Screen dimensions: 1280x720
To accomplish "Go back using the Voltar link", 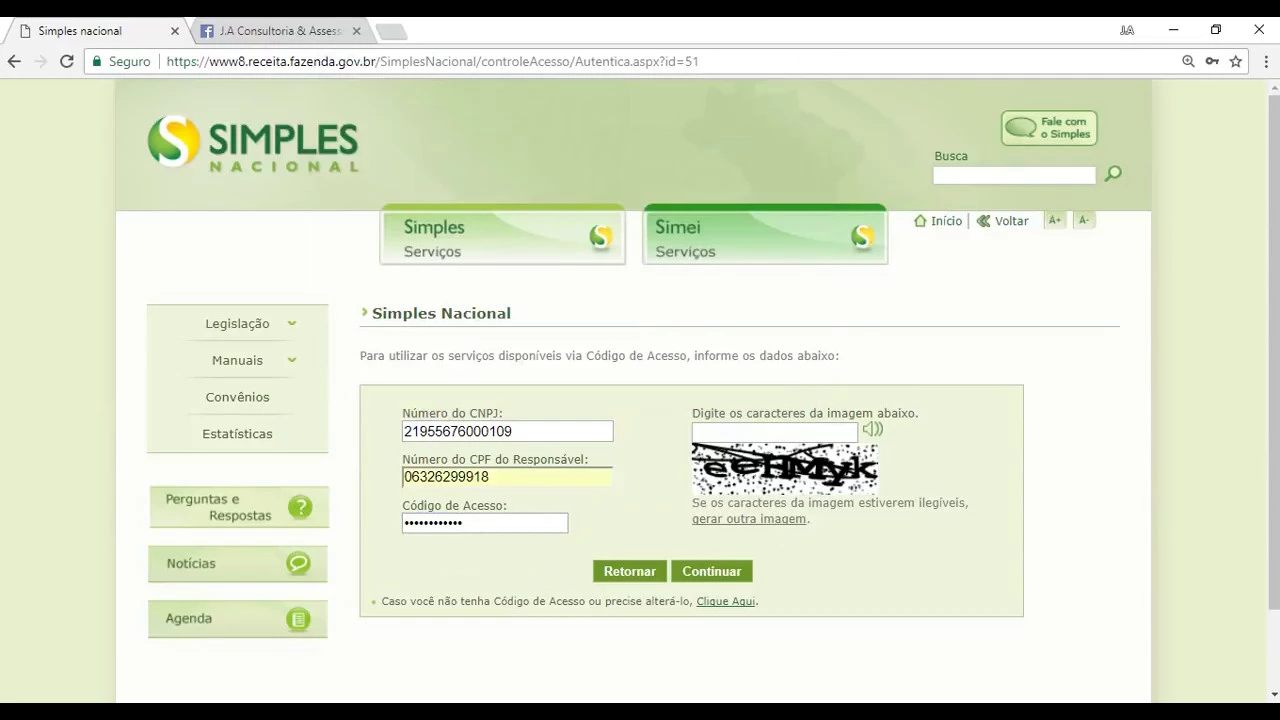I will coord(1003,221).
